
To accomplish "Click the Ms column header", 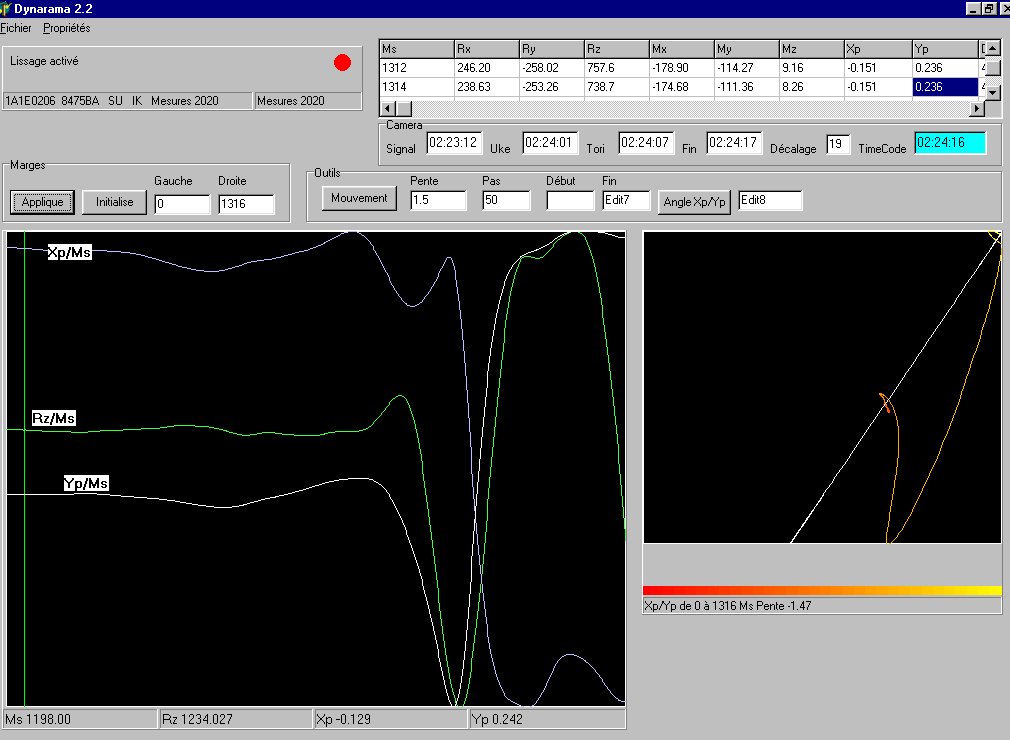I will (417, 49).
